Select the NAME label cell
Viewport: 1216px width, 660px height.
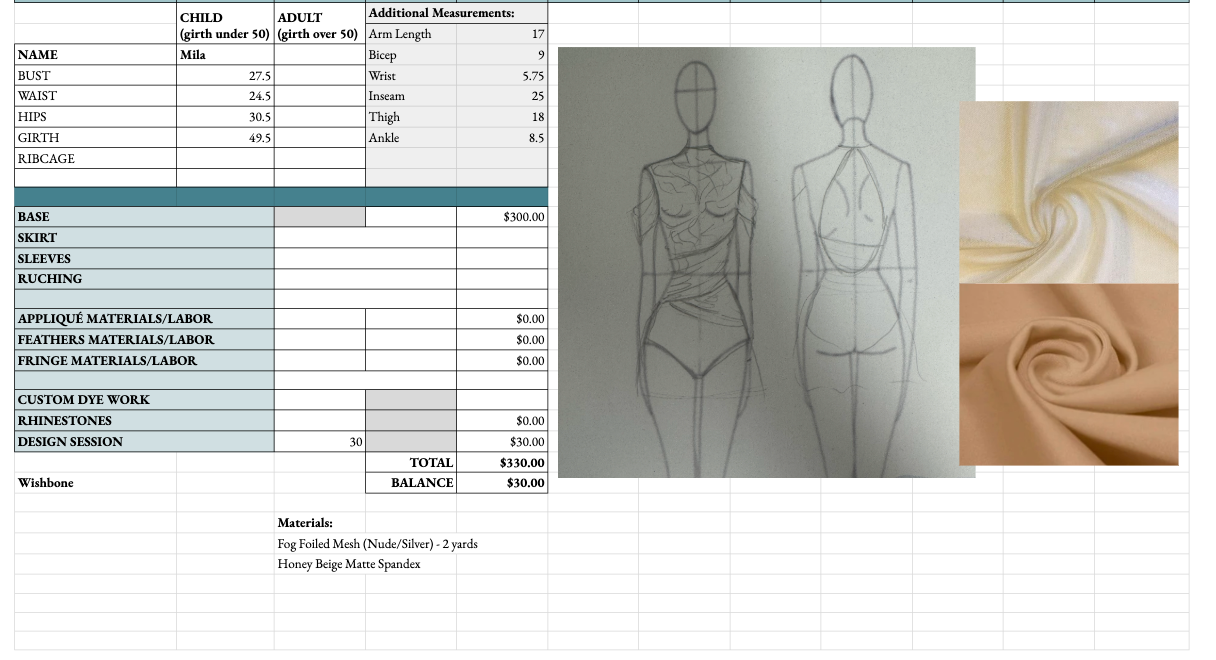[x=96, y=55]
